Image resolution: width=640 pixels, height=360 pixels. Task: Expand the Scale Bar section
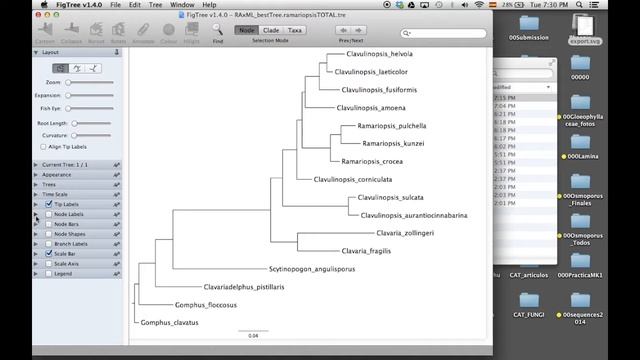click(36, 254)
